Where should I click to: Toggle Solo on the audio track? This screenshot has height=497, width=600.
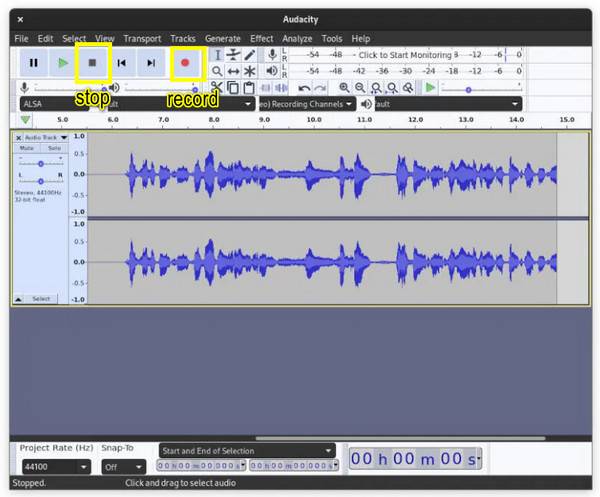point(54,148)
